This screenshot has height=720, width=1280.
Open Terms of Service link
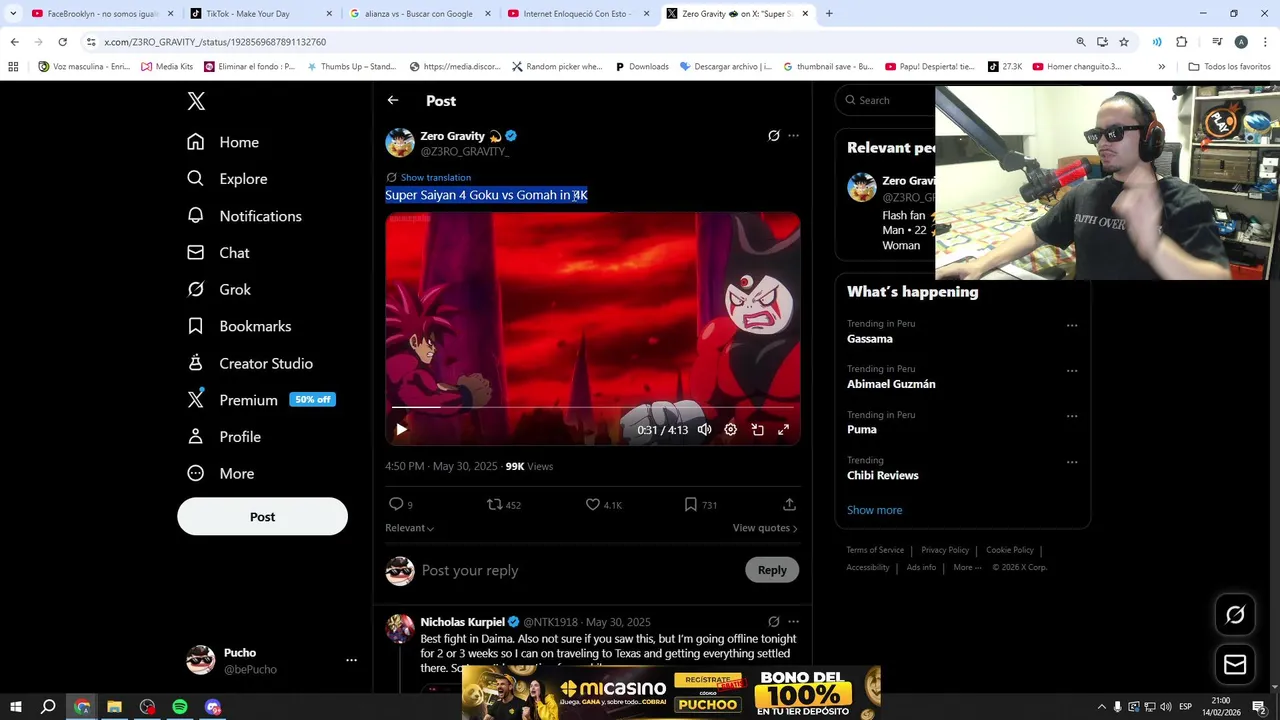[x=875, y=550]
